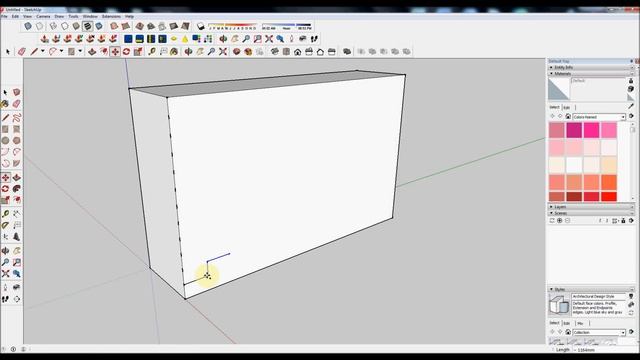Screen dimensions: 640x360
Task: Select the Arc tool in top toolbar
Action: pyautogui.click(x=53, y=52)
